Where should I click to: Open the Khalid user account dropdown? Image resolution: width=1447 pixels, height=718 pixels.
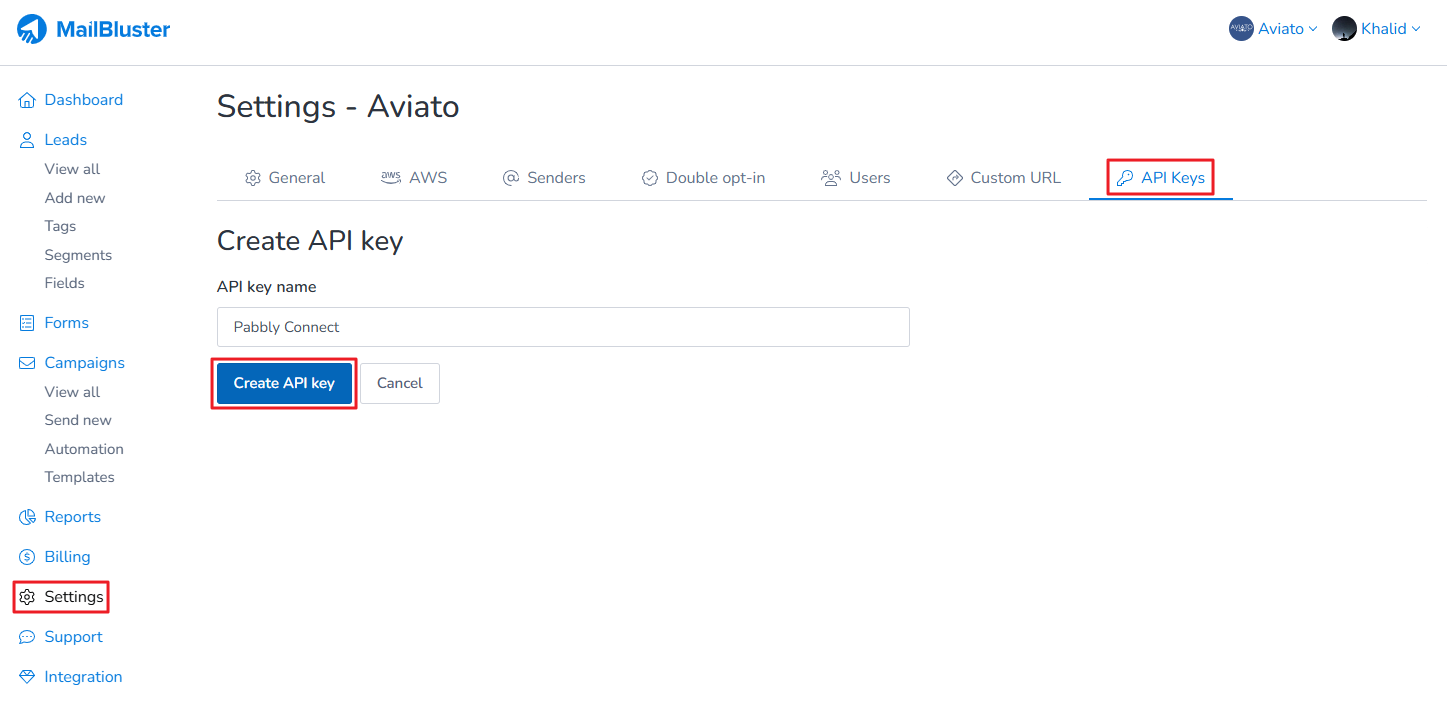point(1376,29)
